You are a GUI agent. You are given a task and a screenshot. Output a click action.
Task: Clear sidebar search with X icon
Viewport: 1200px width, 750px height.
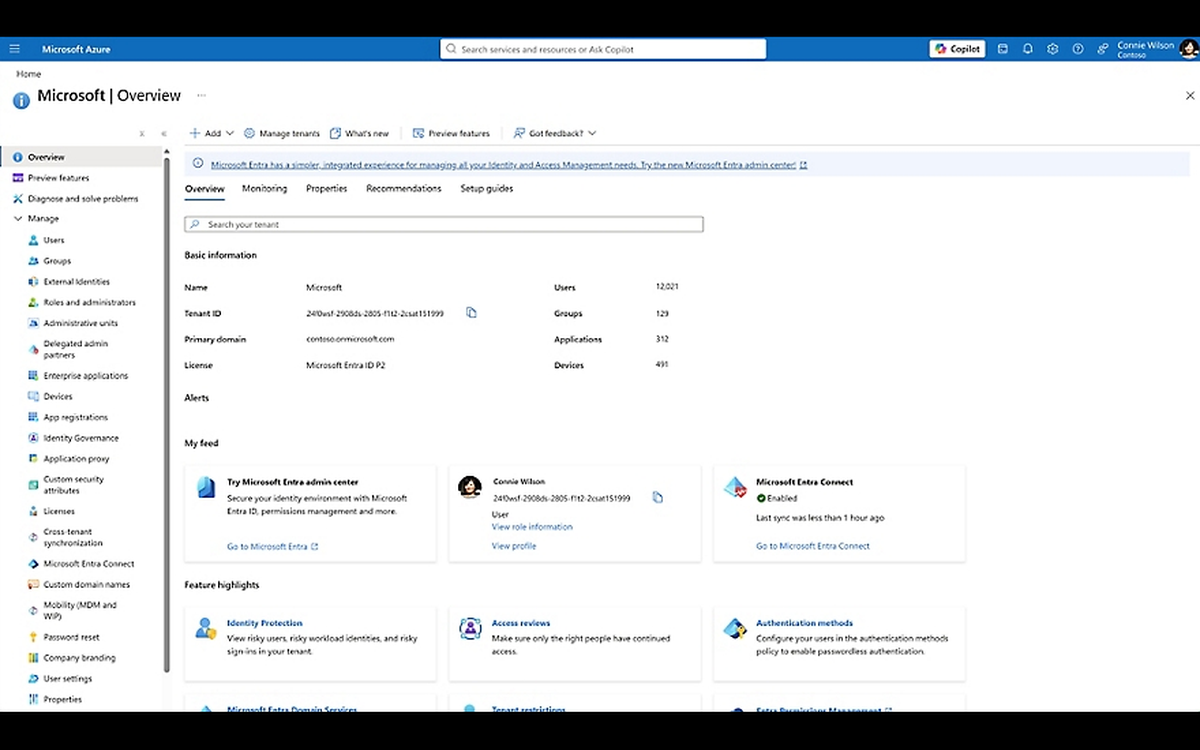click(142, 133)
